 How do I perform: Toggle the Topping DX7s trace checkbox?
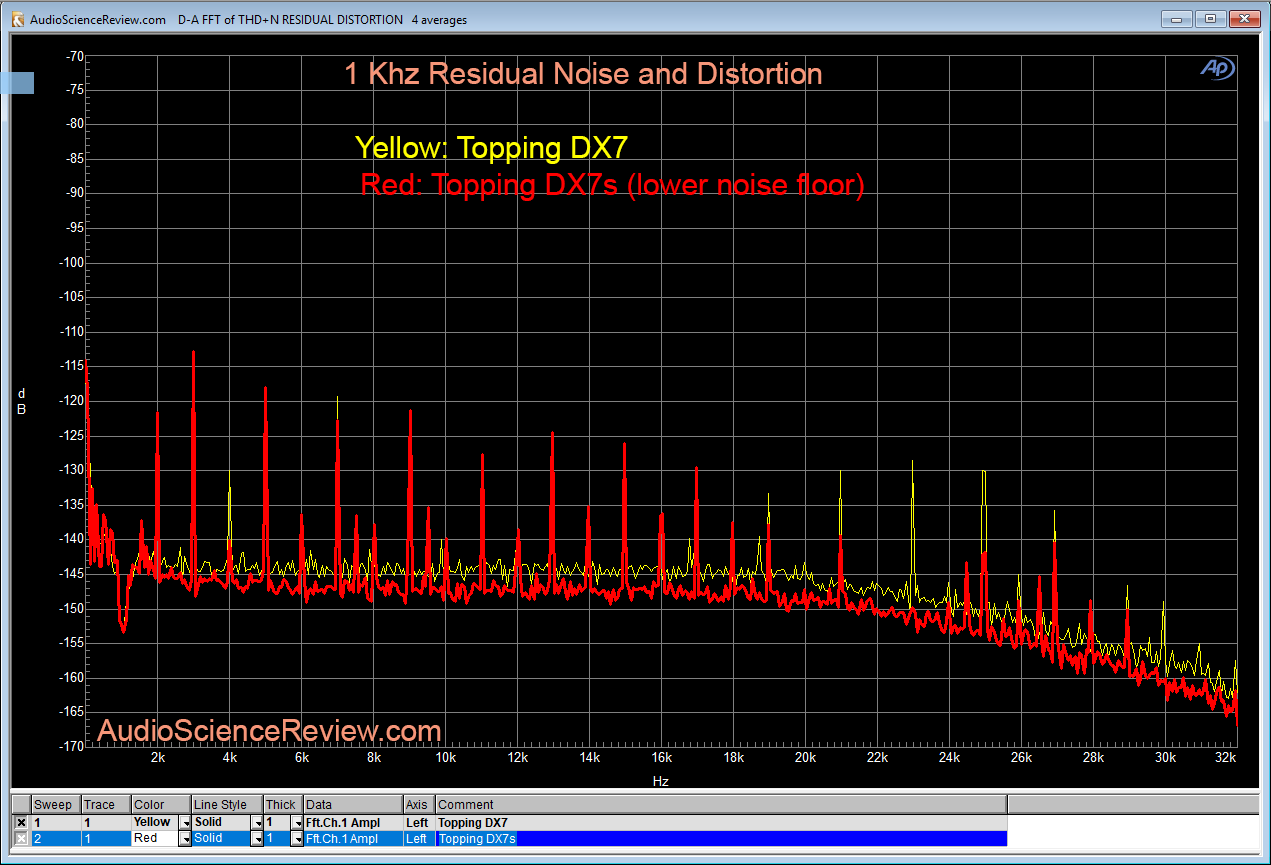pyautogui.click(x=21, y=839)
